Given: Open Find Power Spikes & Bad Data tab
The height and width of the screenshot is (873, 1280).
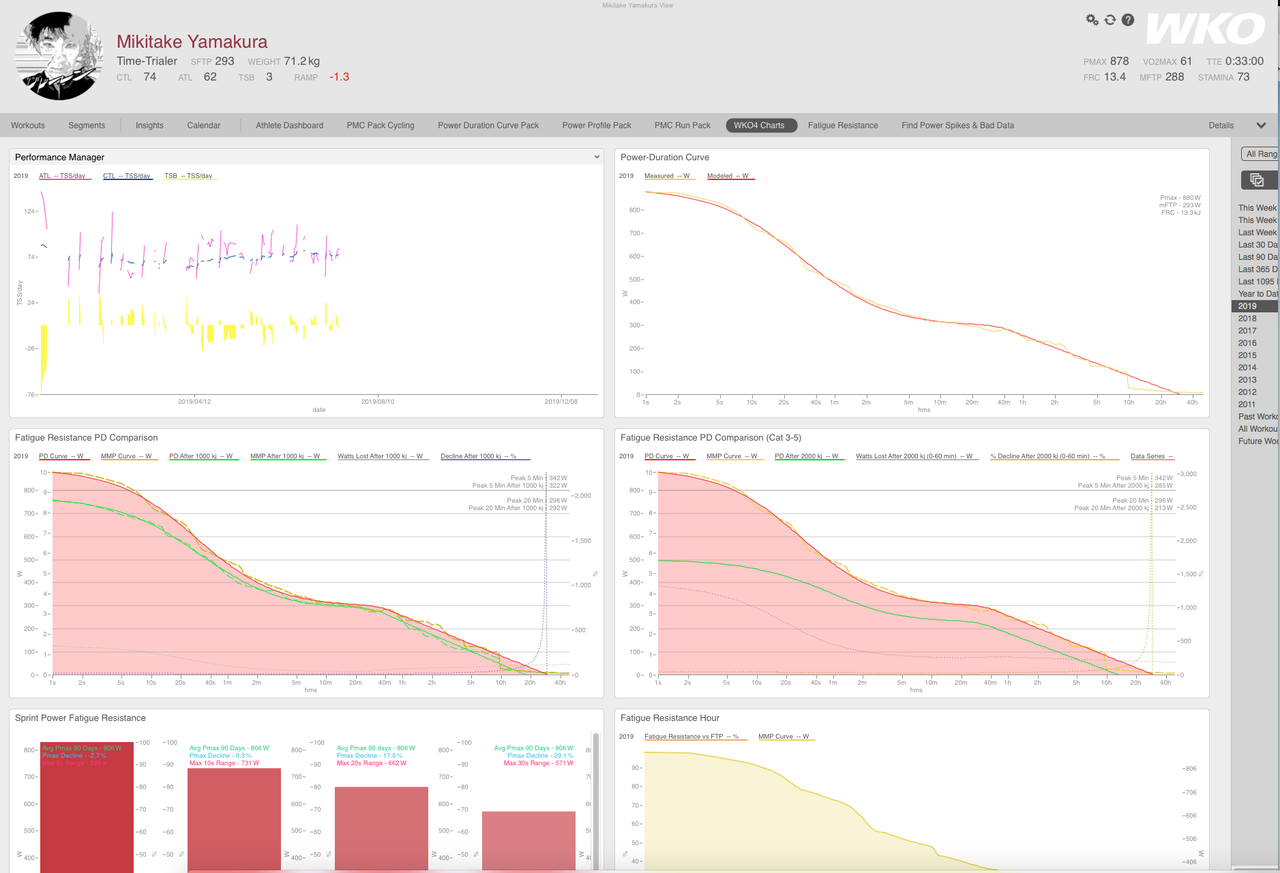Looking at the screenshot, I should (x=957, y=126).
